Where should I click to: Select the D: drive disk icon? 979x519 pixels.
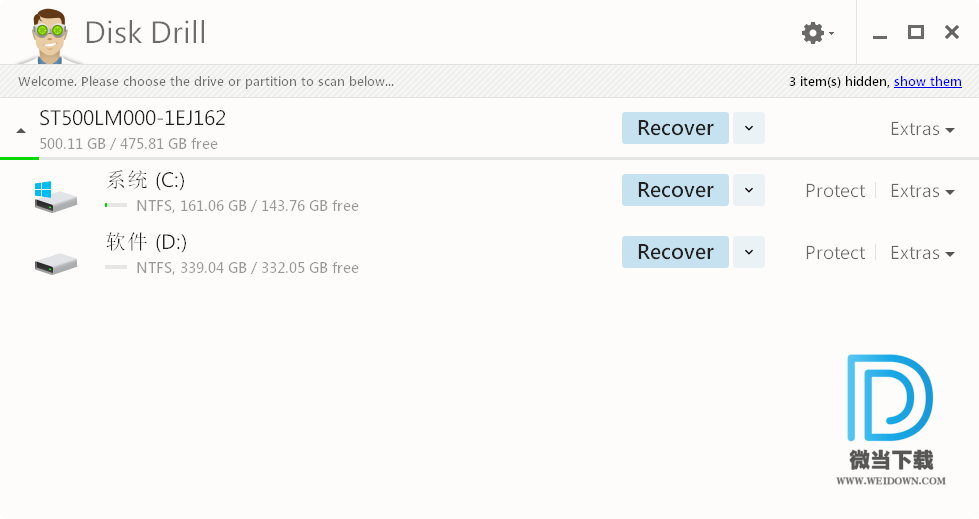[56, 263]
